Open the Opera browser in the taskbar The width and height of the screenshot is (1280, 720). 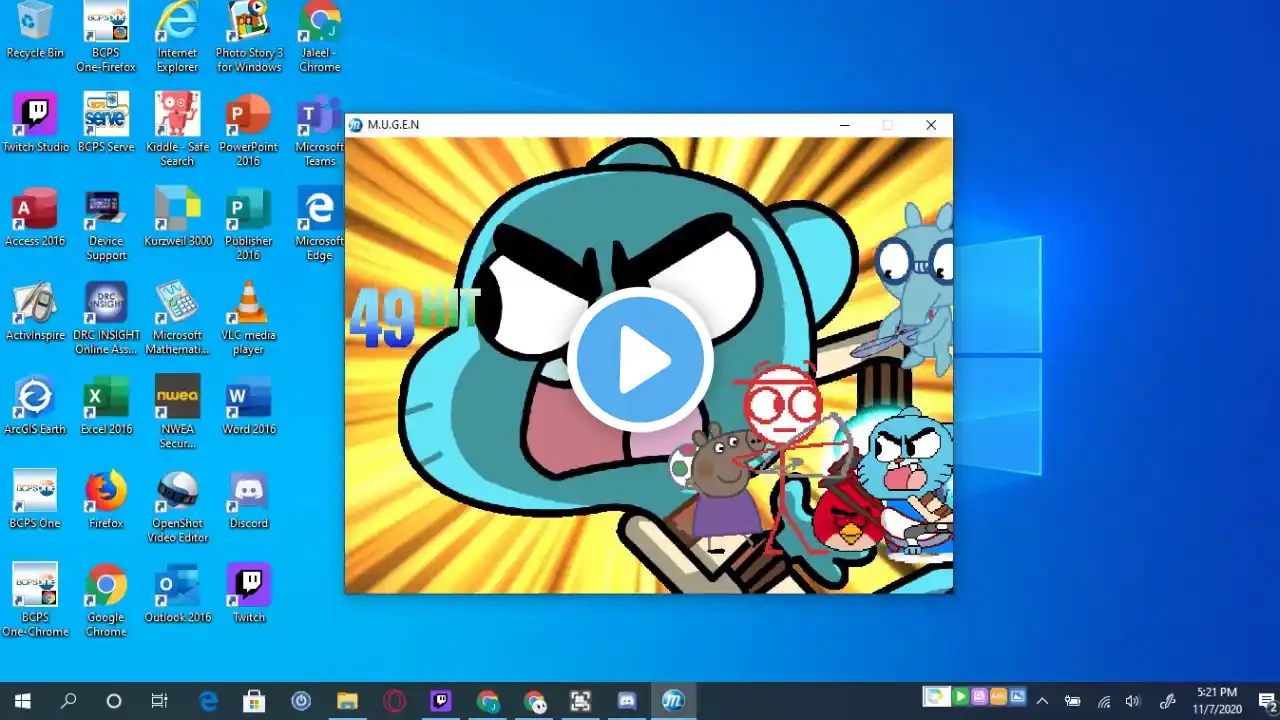click(x=394, y=701)
